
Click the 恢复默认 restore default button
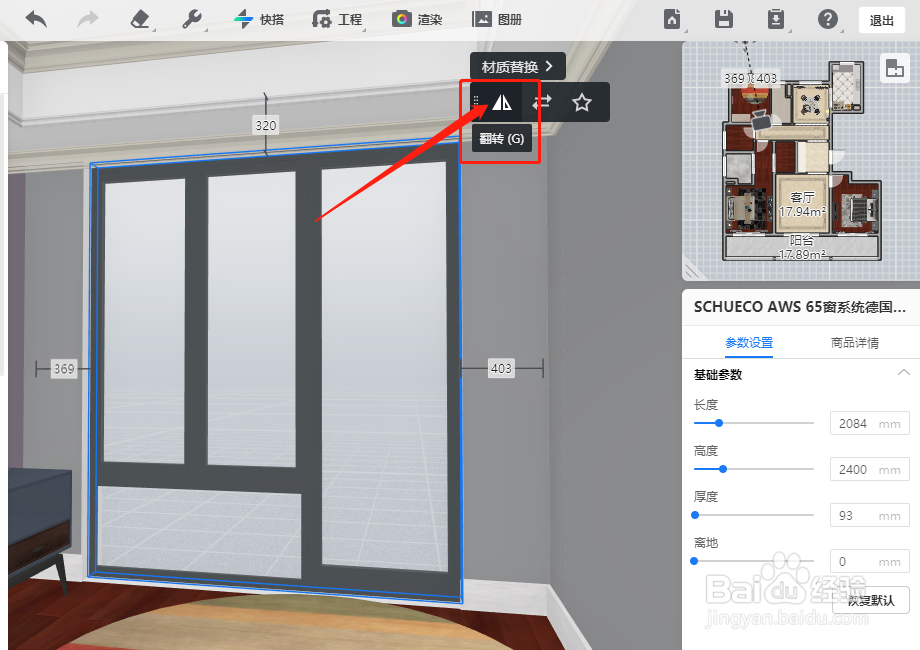tap(871, 600)
